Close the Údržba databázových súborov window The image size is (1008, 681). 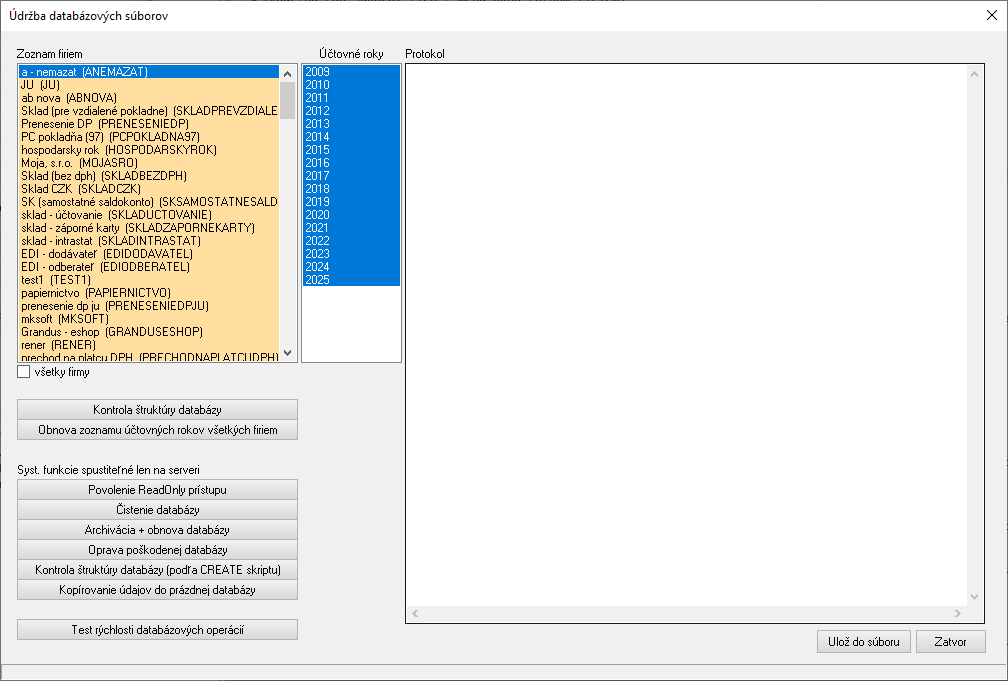click(x=991, y=14)
